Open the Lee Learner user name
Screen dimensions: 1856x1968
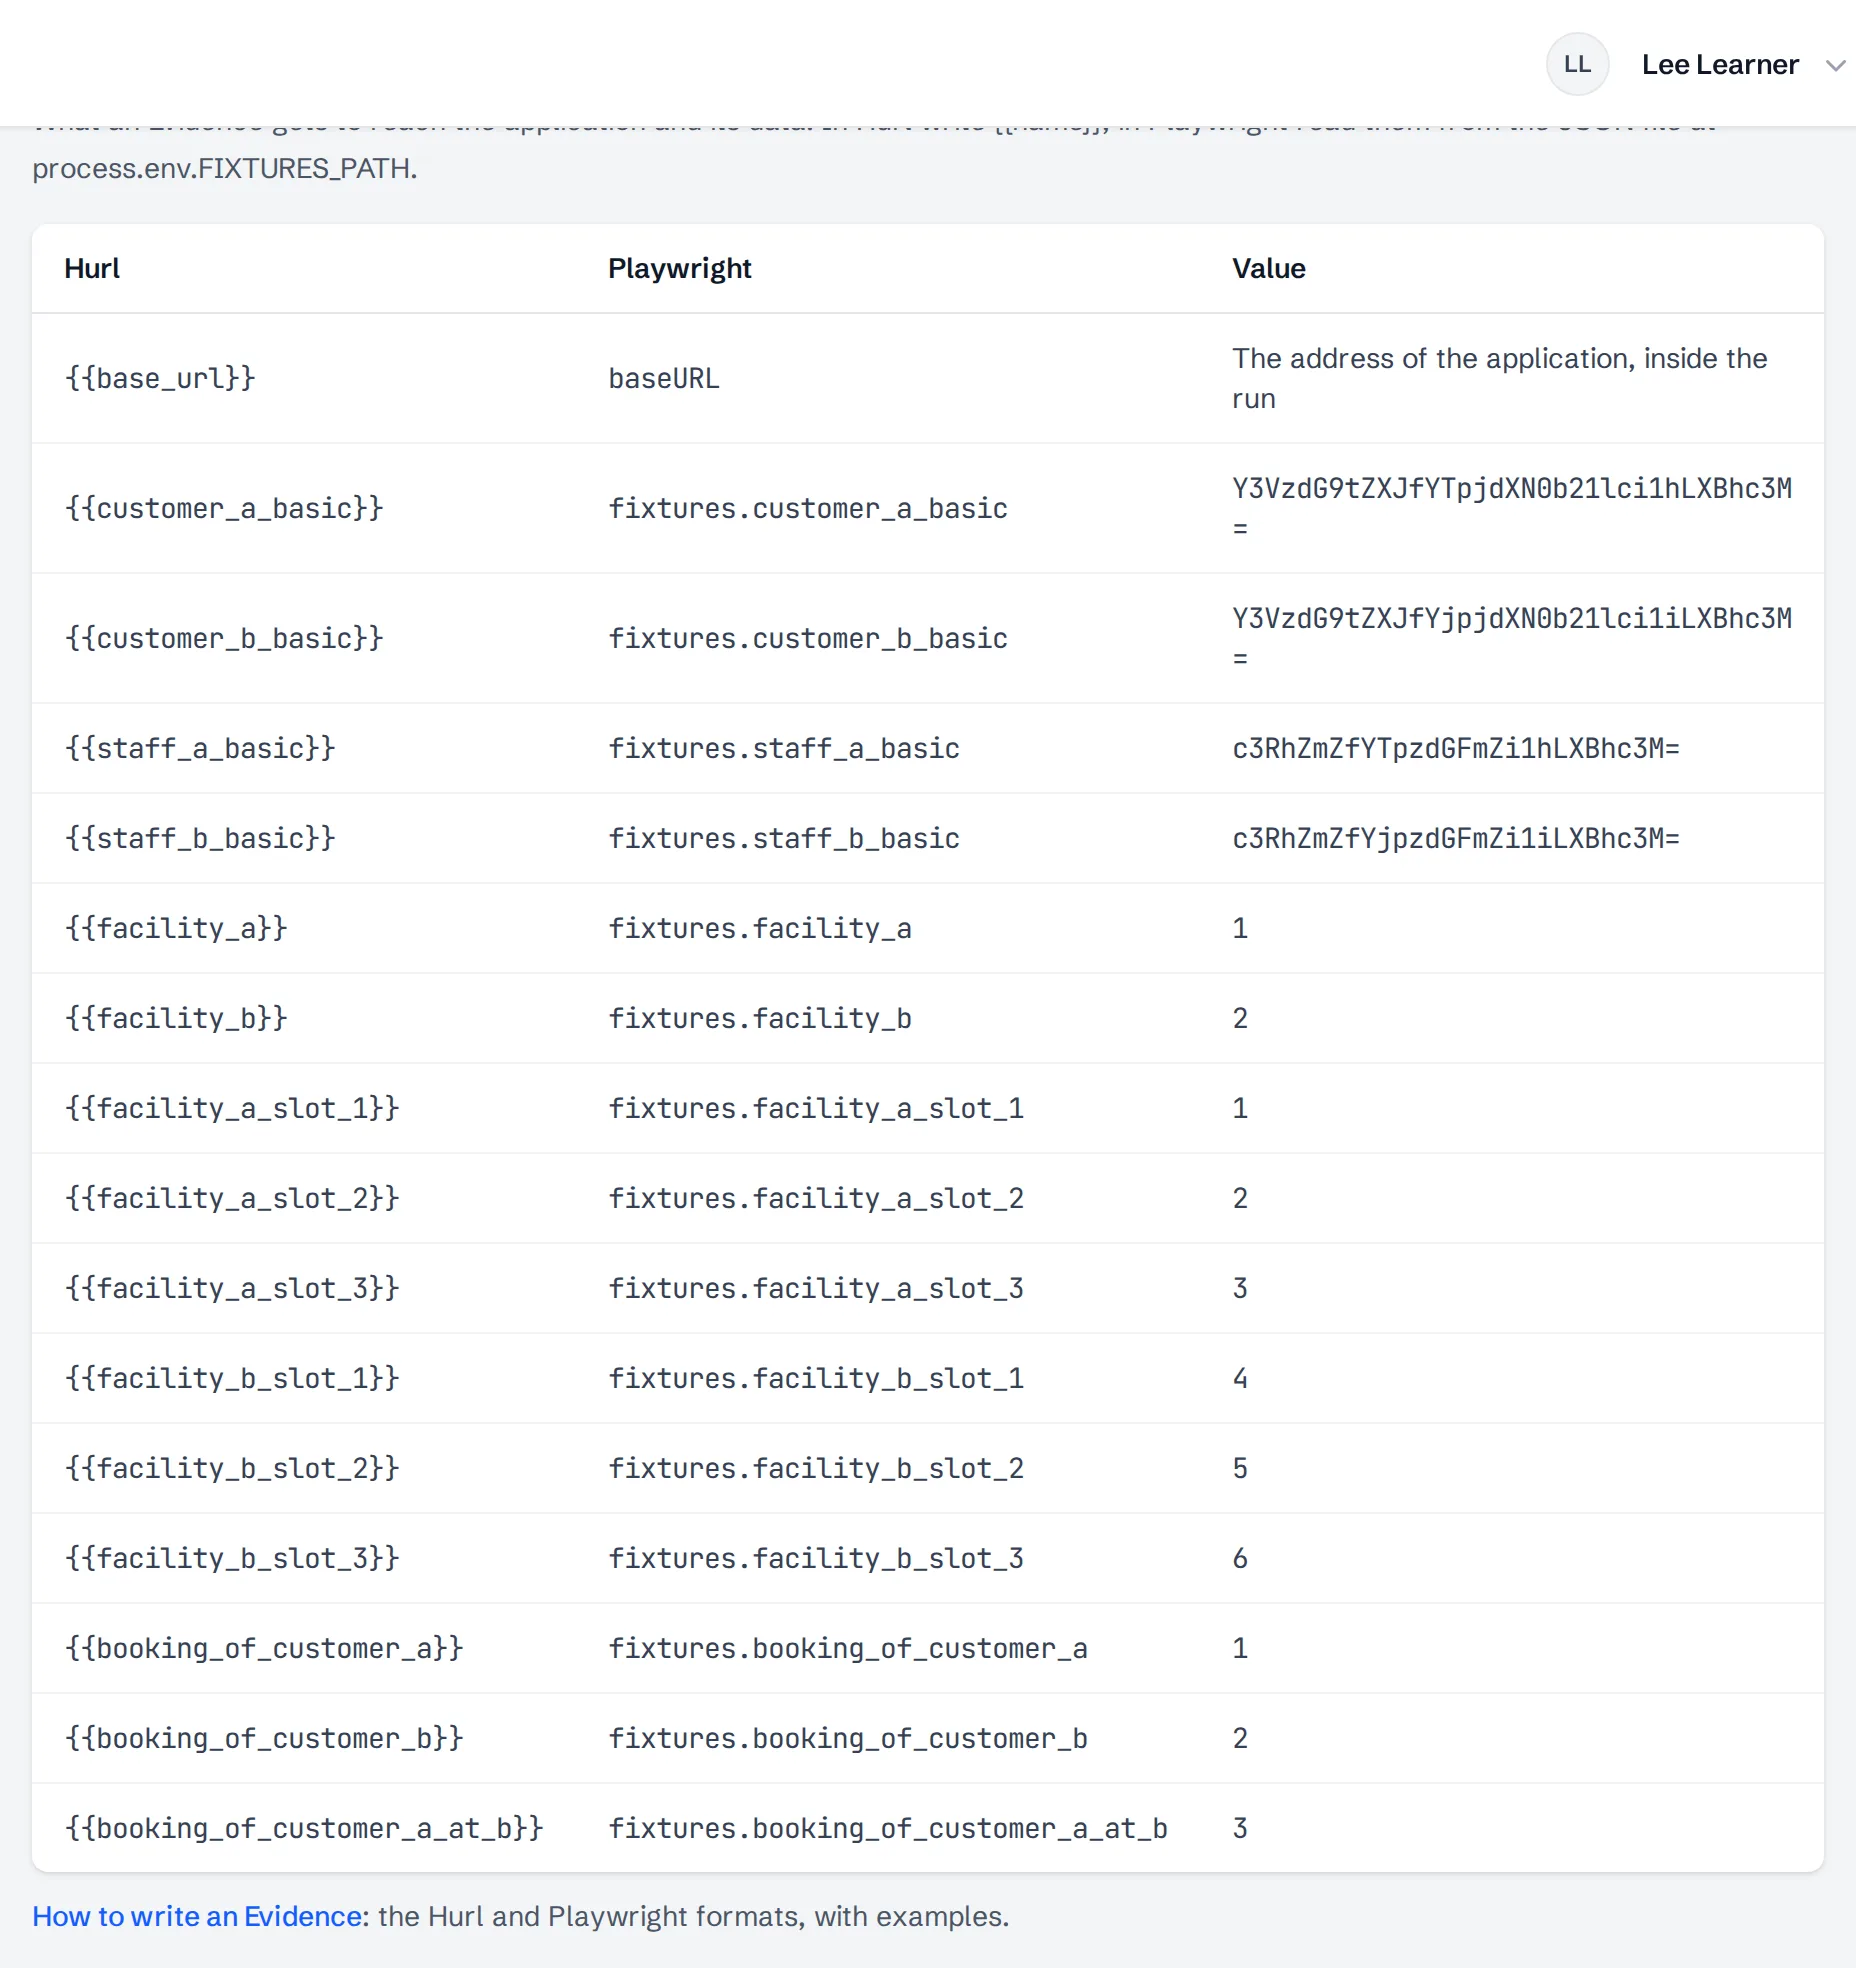click(1720, 65)
